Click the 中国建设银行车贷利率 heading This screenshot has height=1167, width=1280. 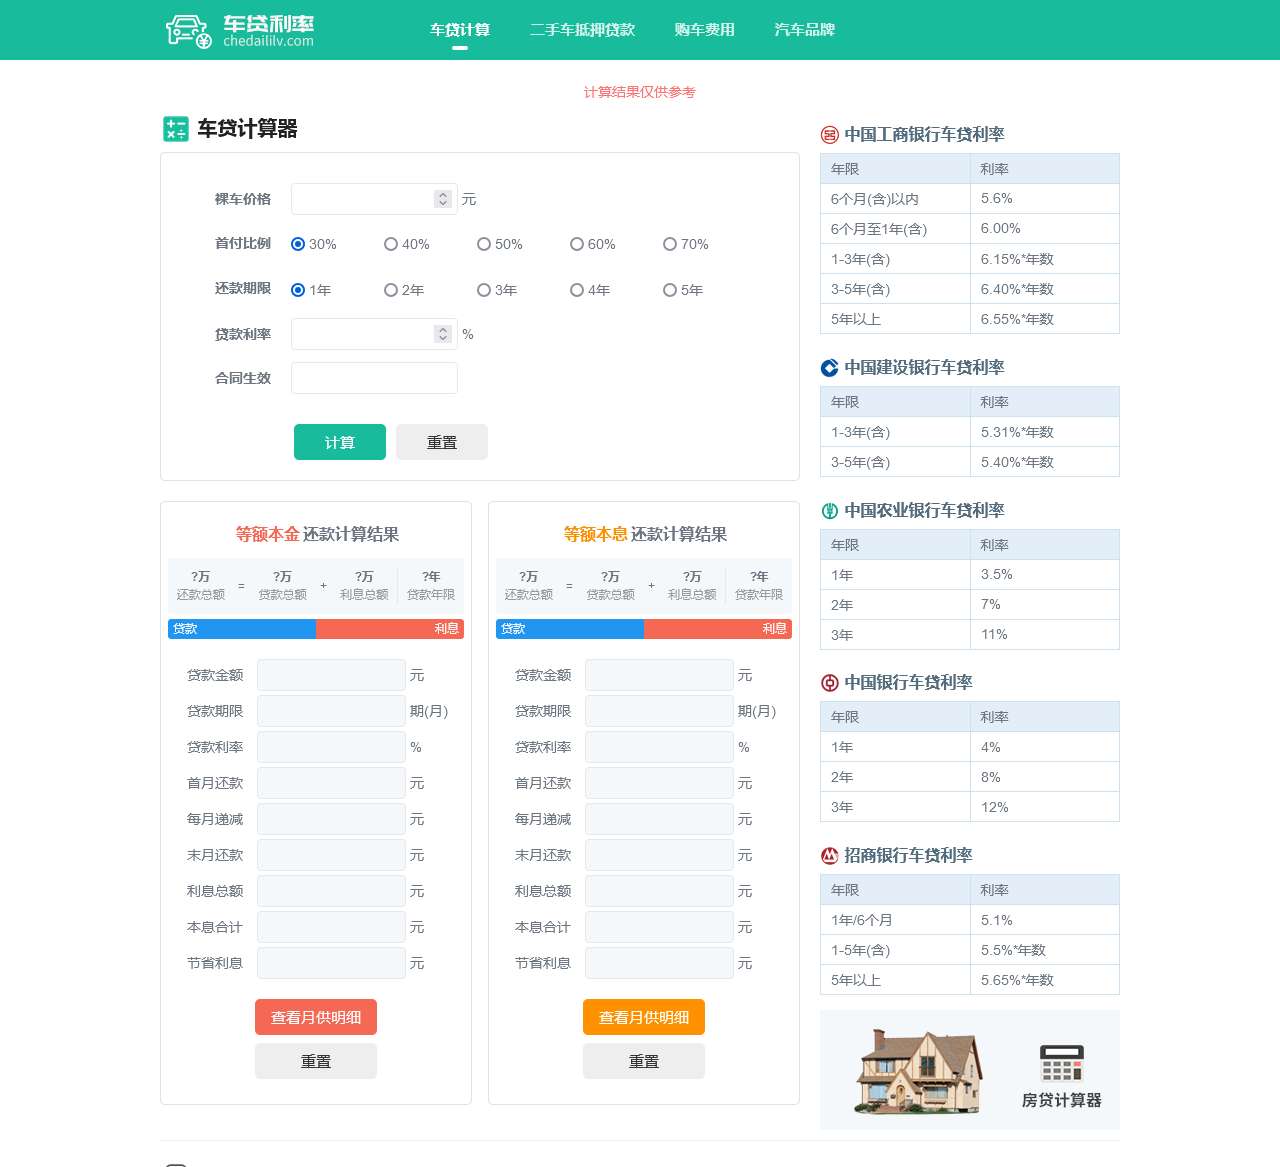coord(924,368)
